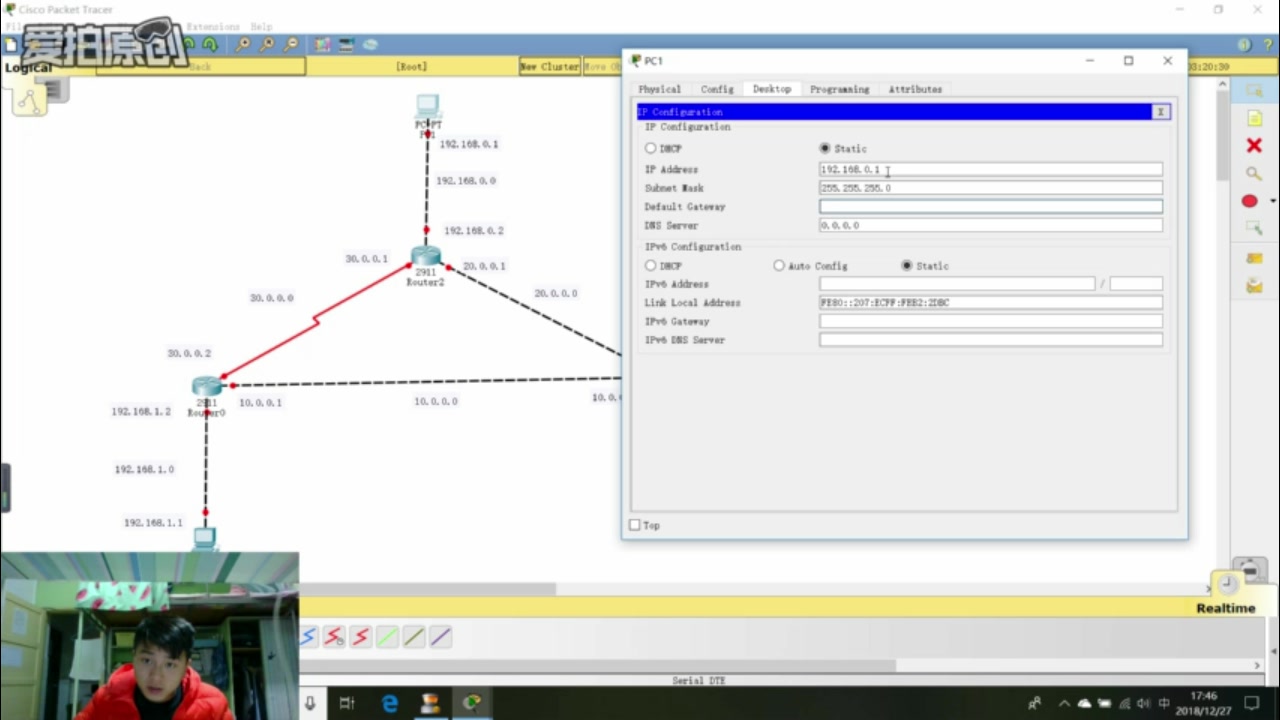Select the IPv6 Static radio button
The image size is (1280, 720).
click(x=907, y=266)
